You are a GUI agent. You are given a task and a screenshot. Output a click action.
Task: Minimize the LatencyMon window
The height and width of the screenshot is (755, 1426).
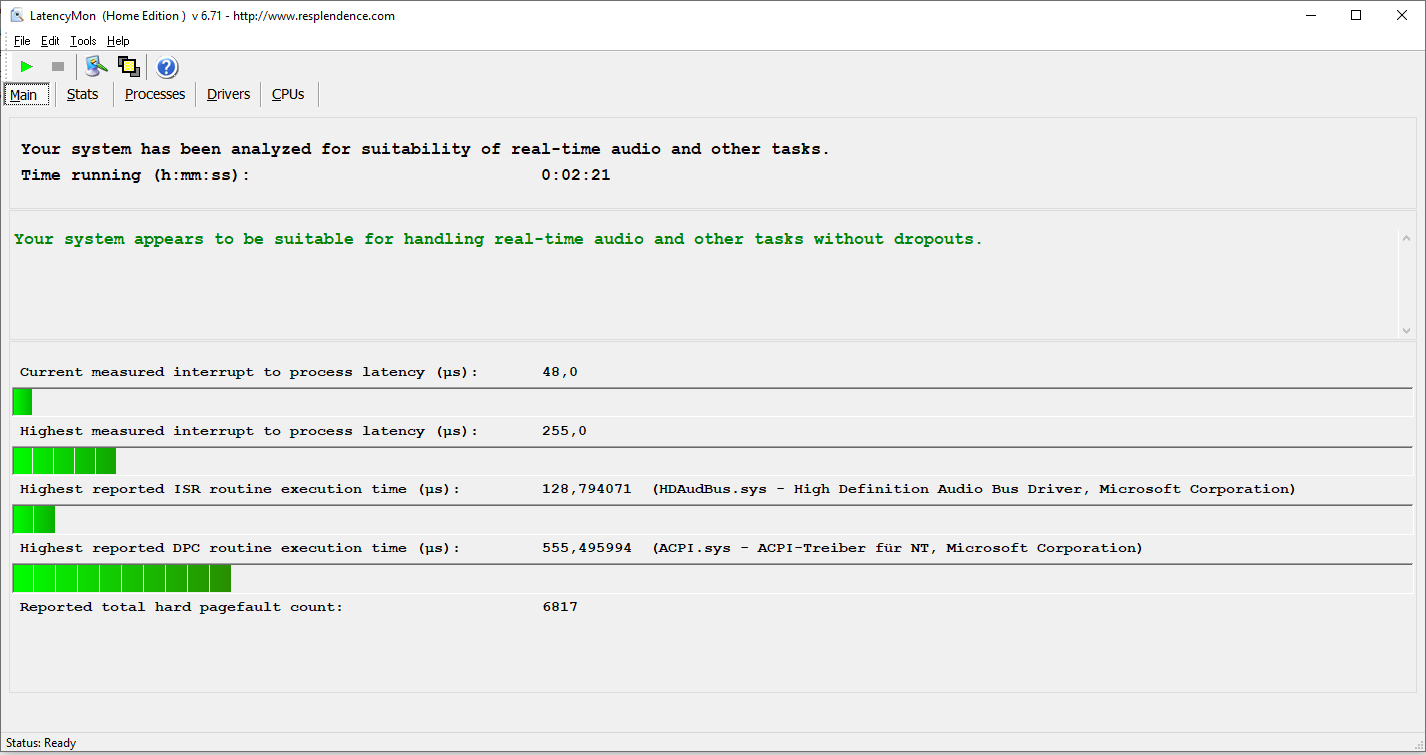pyautogui.click(x=1310, y=15)
